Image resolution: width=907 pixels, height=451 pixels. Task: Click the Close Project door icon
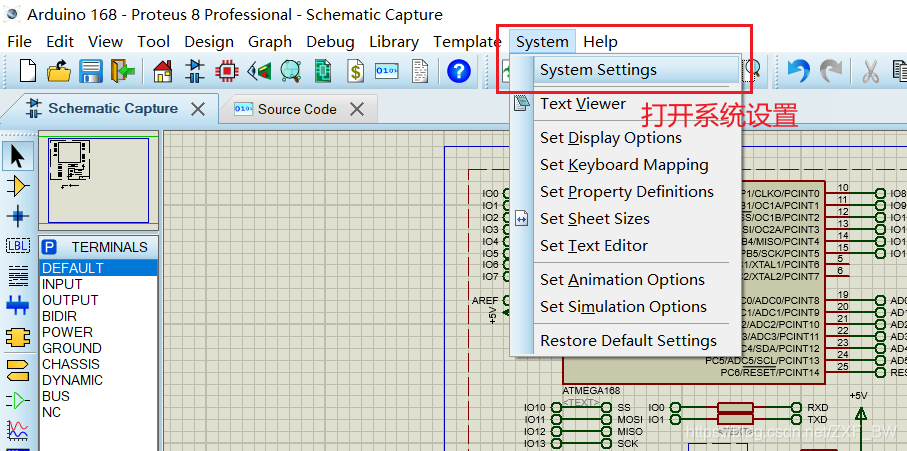click(123, 71)
